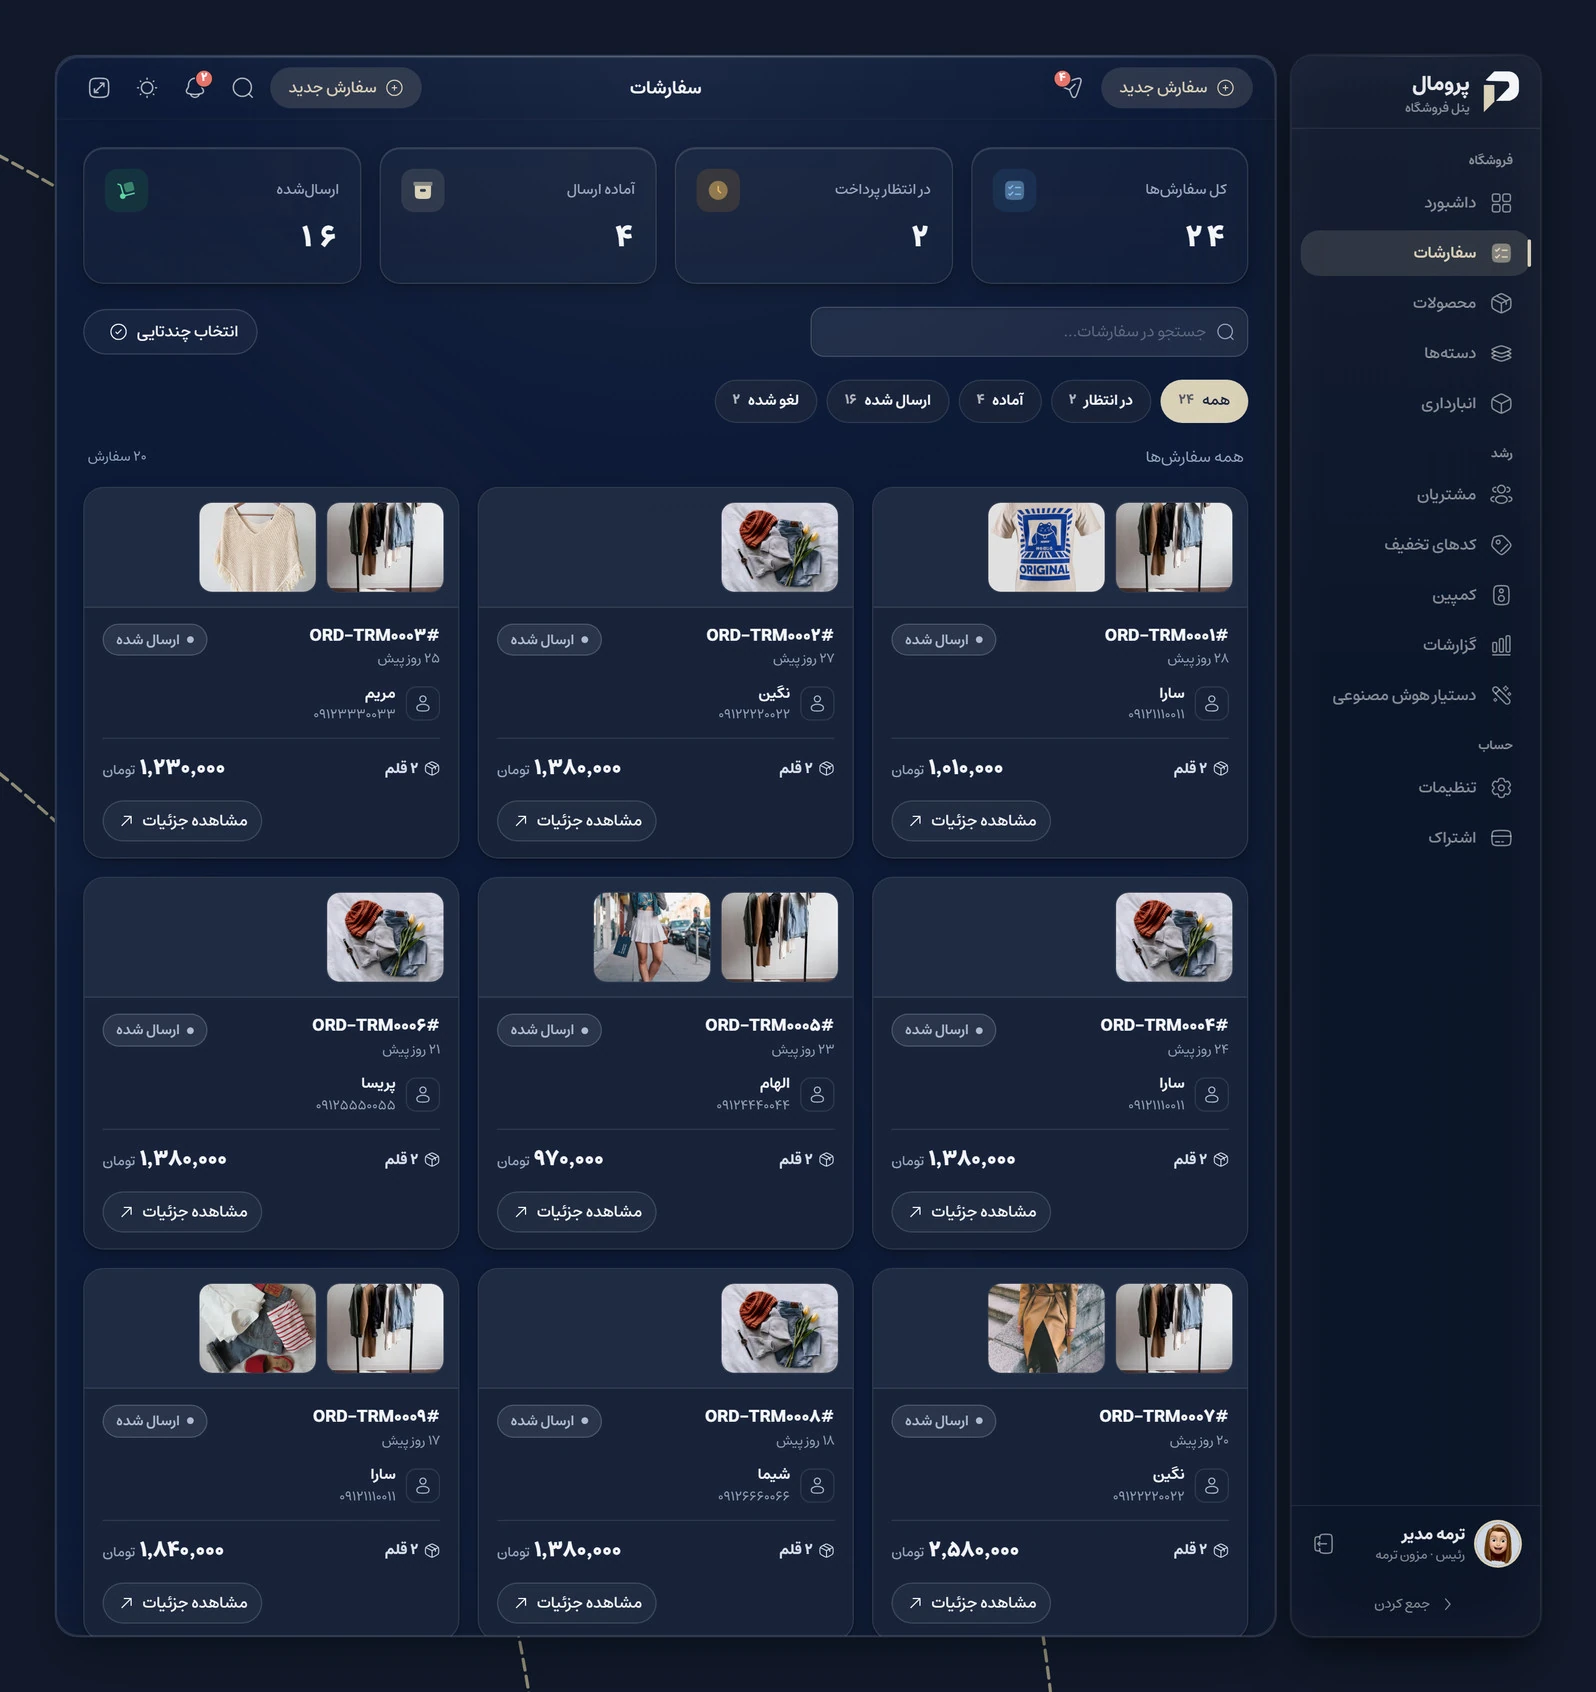Image resolution: width=1596 pixels, height=1692 pixels.
Task: Select the ارسال شده ۱۶ filter tab
Action: 887,400
